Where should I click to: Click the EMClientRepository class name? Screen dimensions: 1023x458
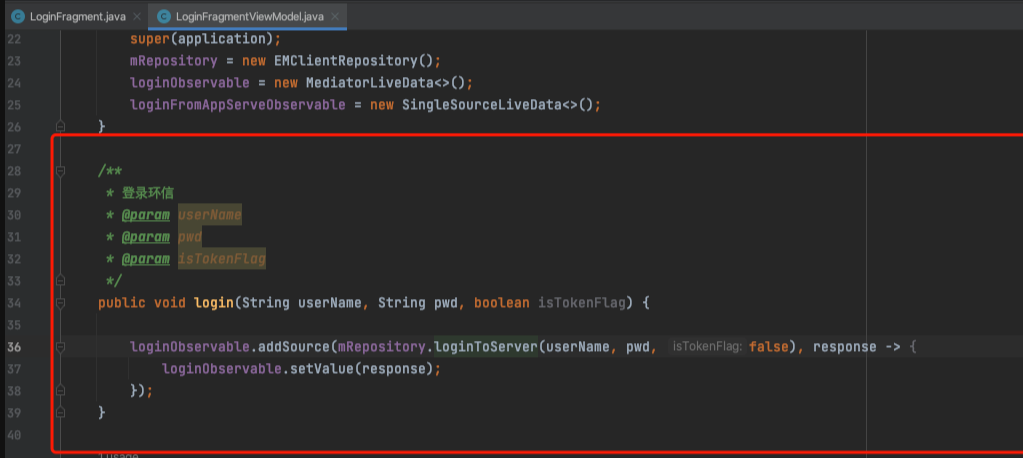click(x=346, y=61)
